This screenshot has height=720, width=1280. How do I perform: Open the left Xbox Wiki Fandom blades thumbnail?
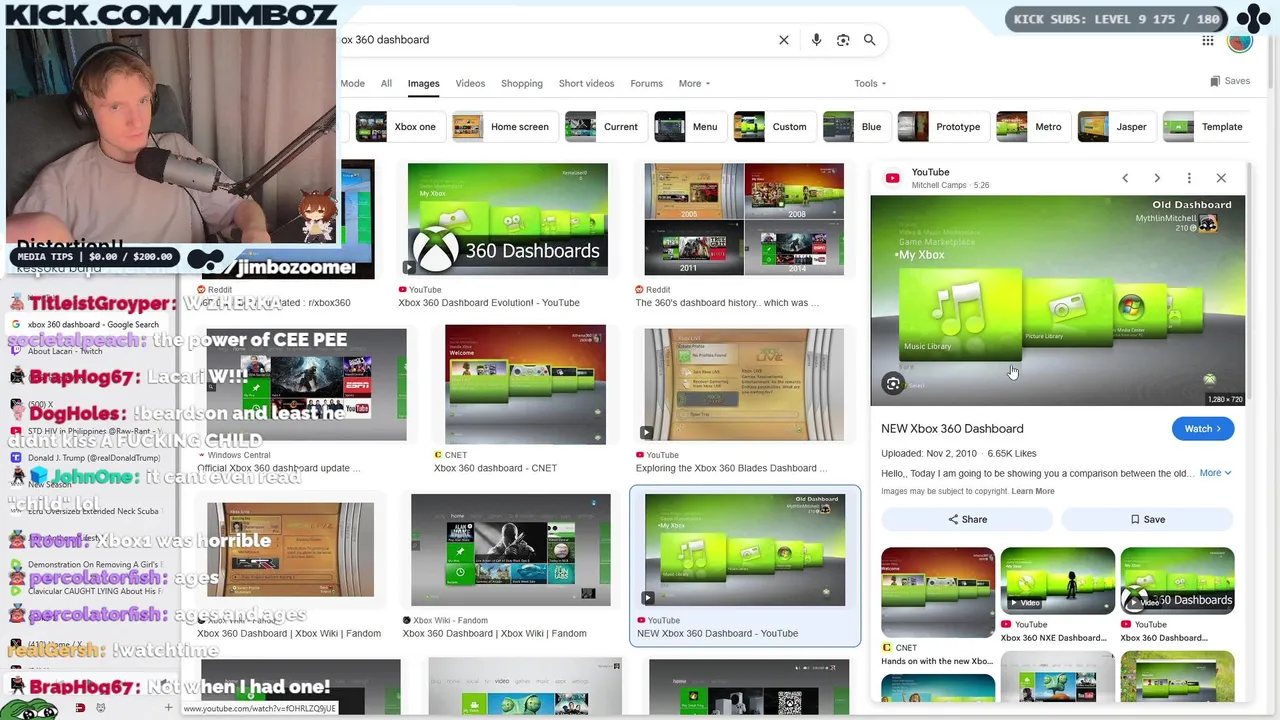[290, 550]
